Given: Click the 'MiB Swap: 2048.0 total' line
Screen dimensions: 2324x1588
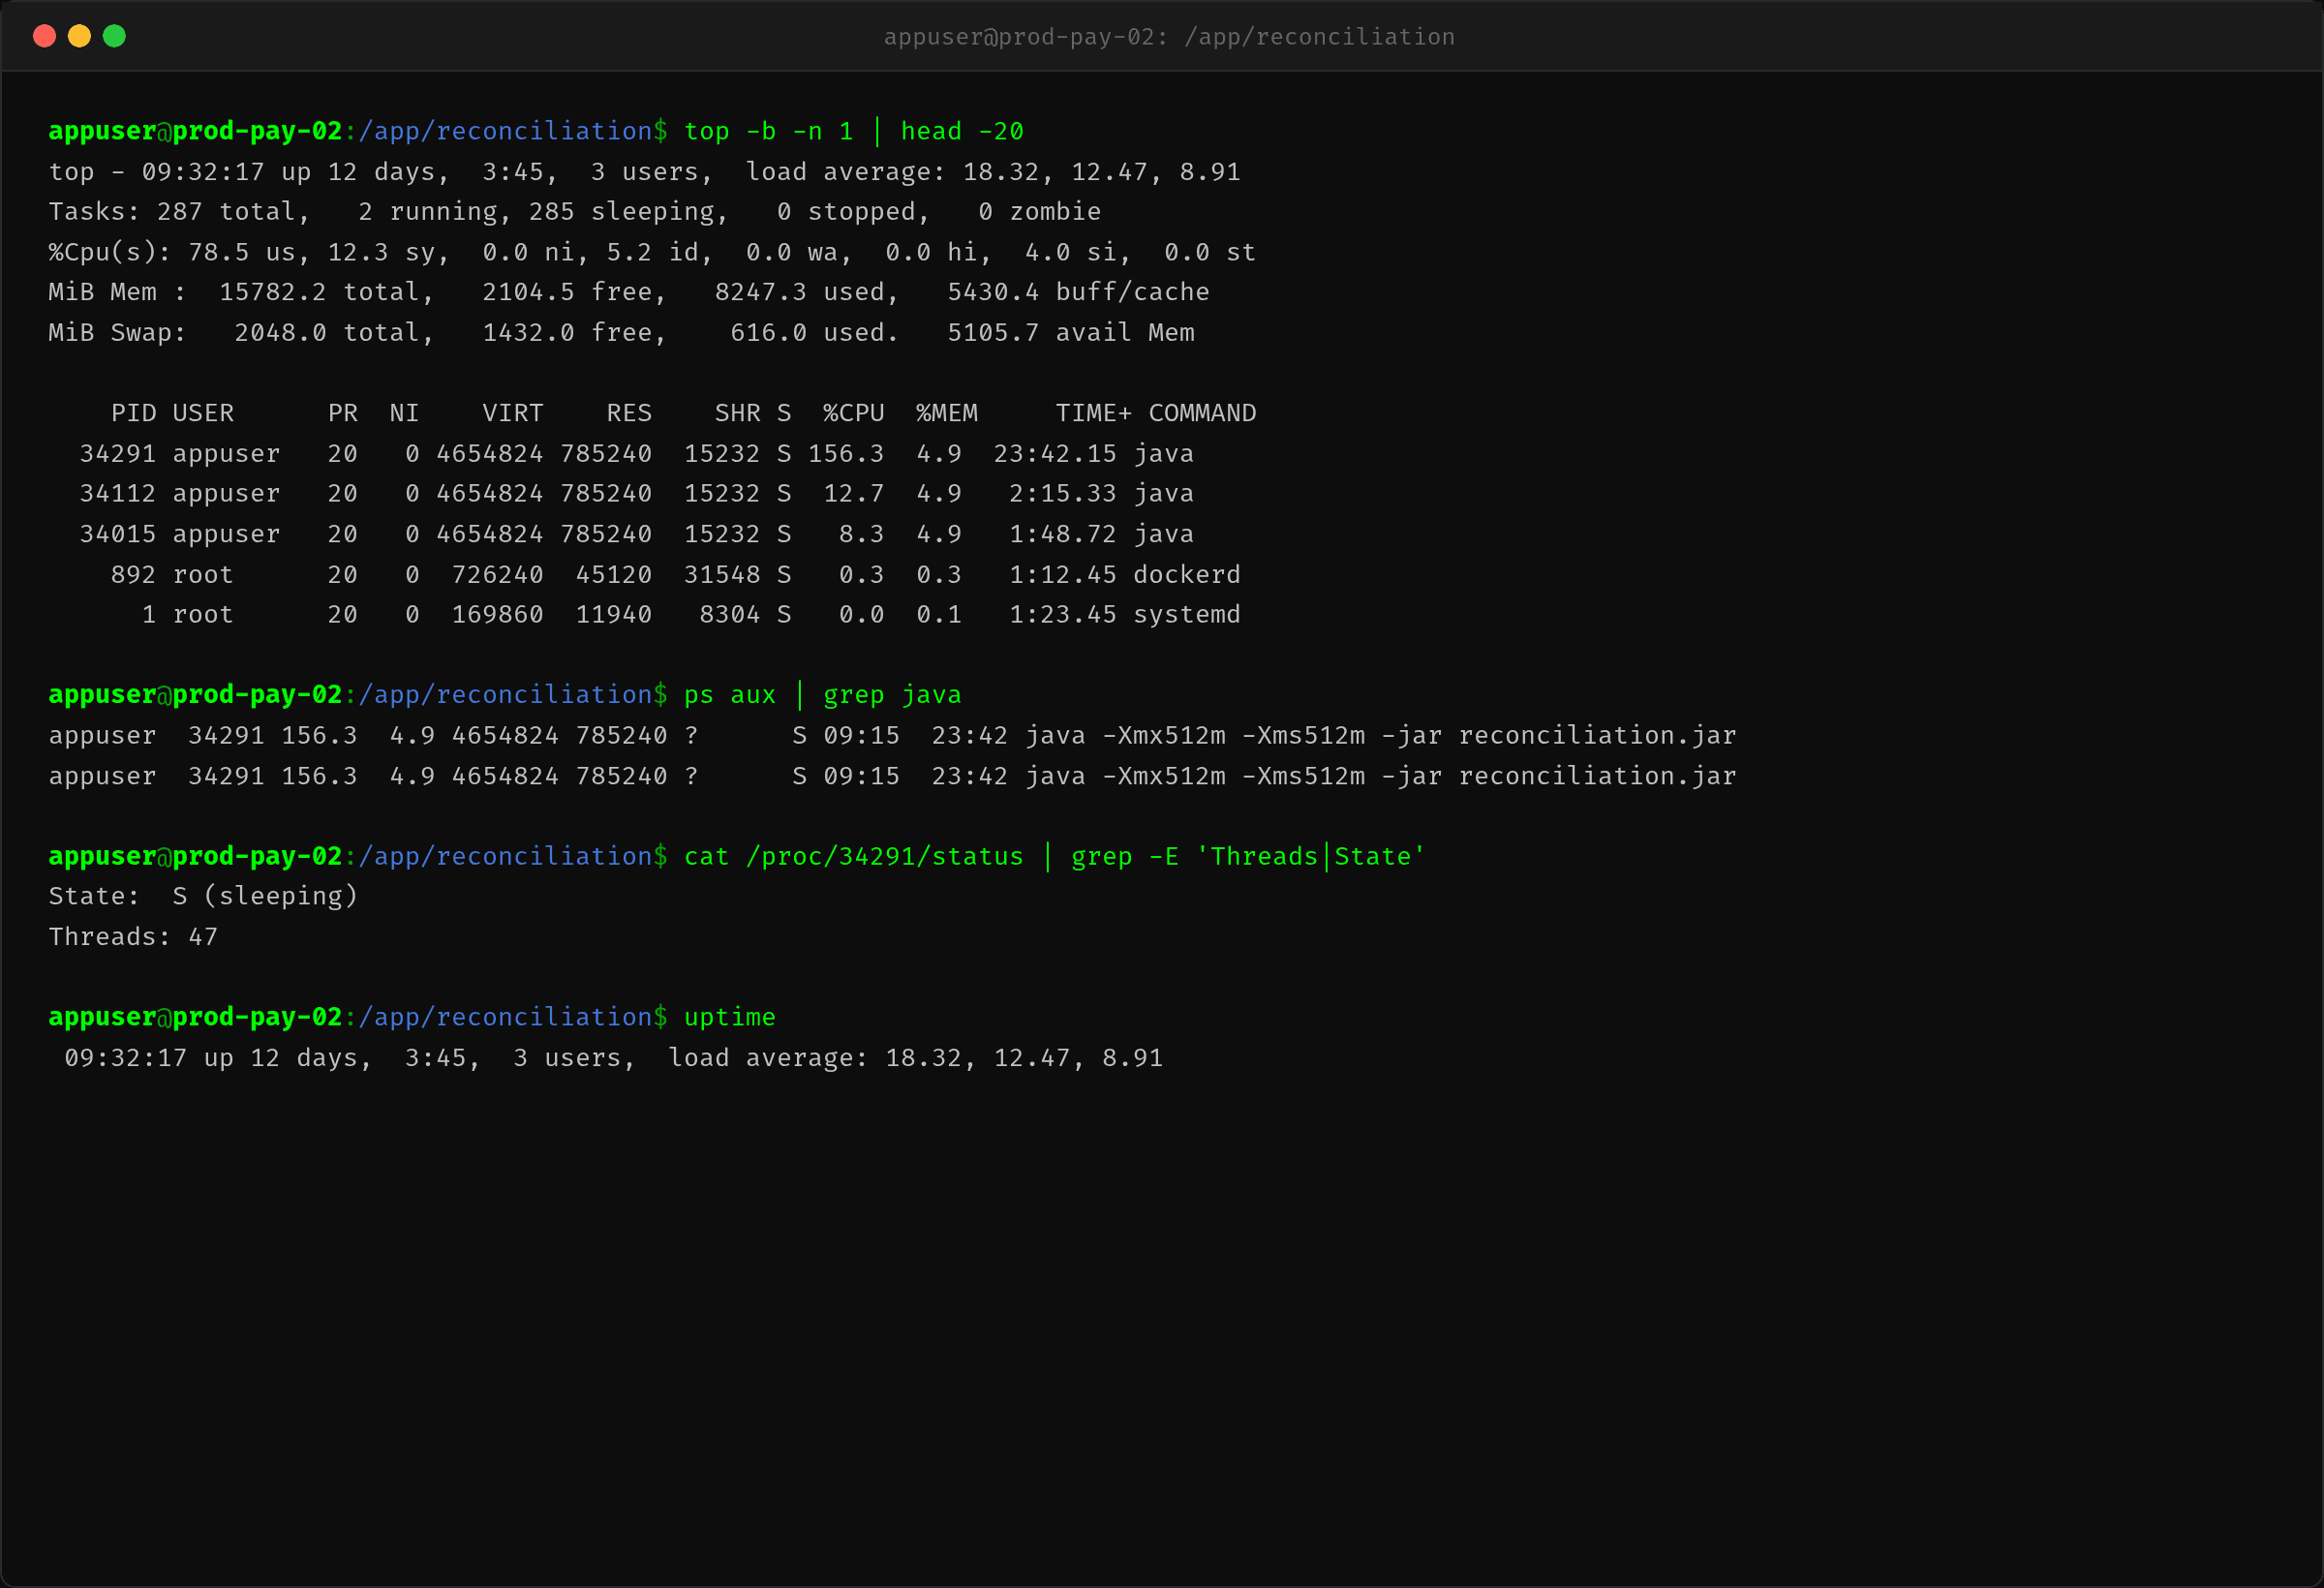Looking at the screenshot, I should point(621,332).
